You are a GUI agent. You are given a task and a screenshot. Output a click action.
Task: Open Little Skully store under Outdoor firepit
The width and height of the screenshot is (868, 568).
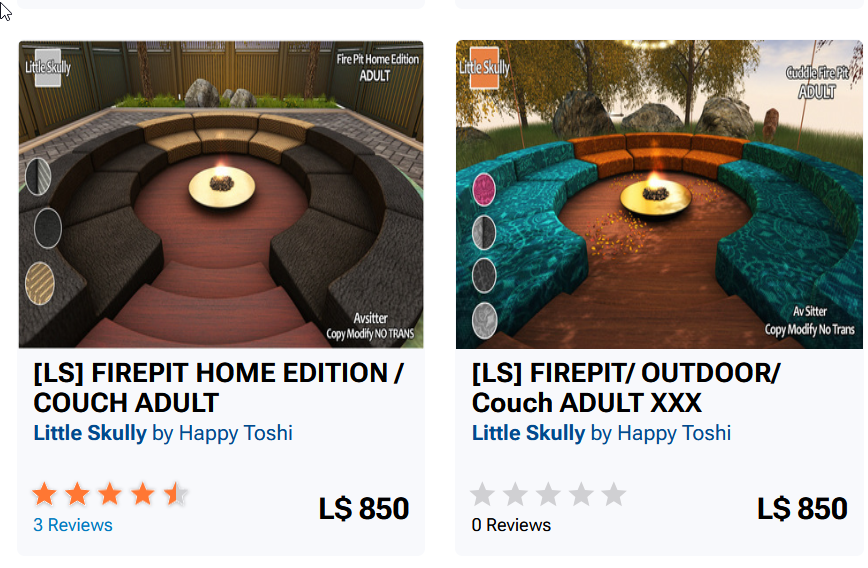528,433
